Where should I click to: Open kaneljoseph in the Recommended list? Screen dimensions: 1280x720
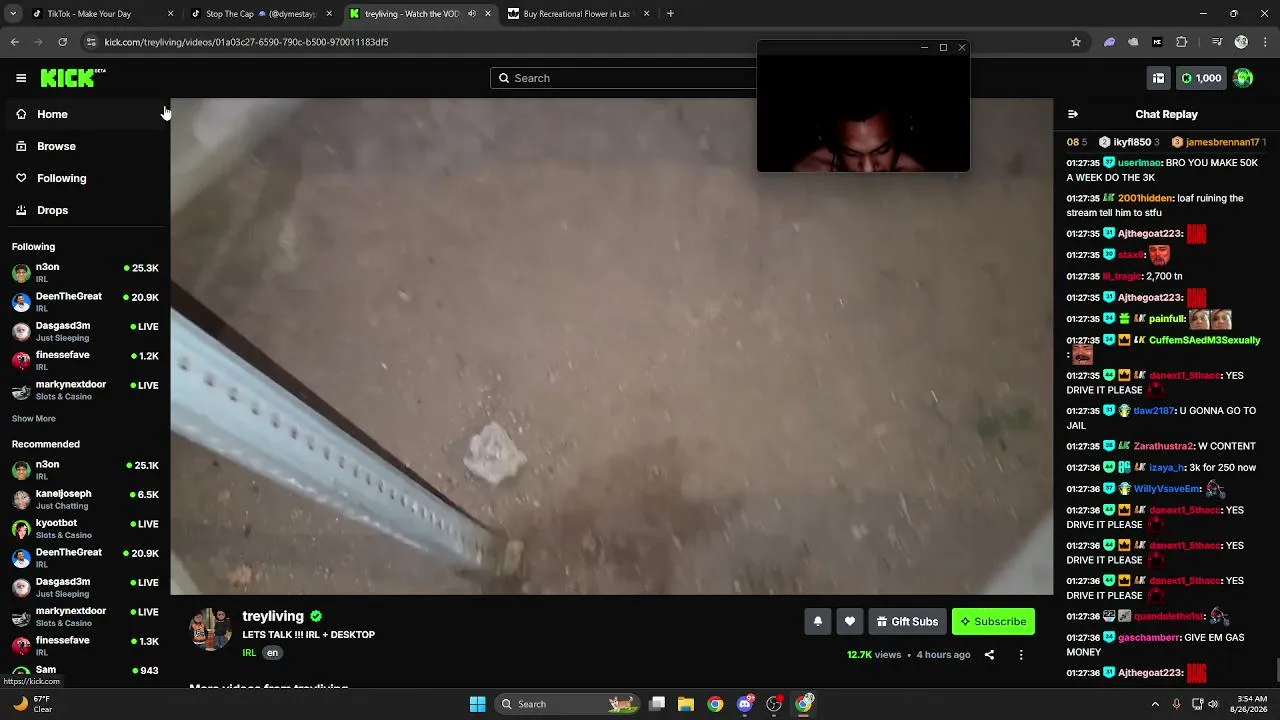[x=84, y=499]
